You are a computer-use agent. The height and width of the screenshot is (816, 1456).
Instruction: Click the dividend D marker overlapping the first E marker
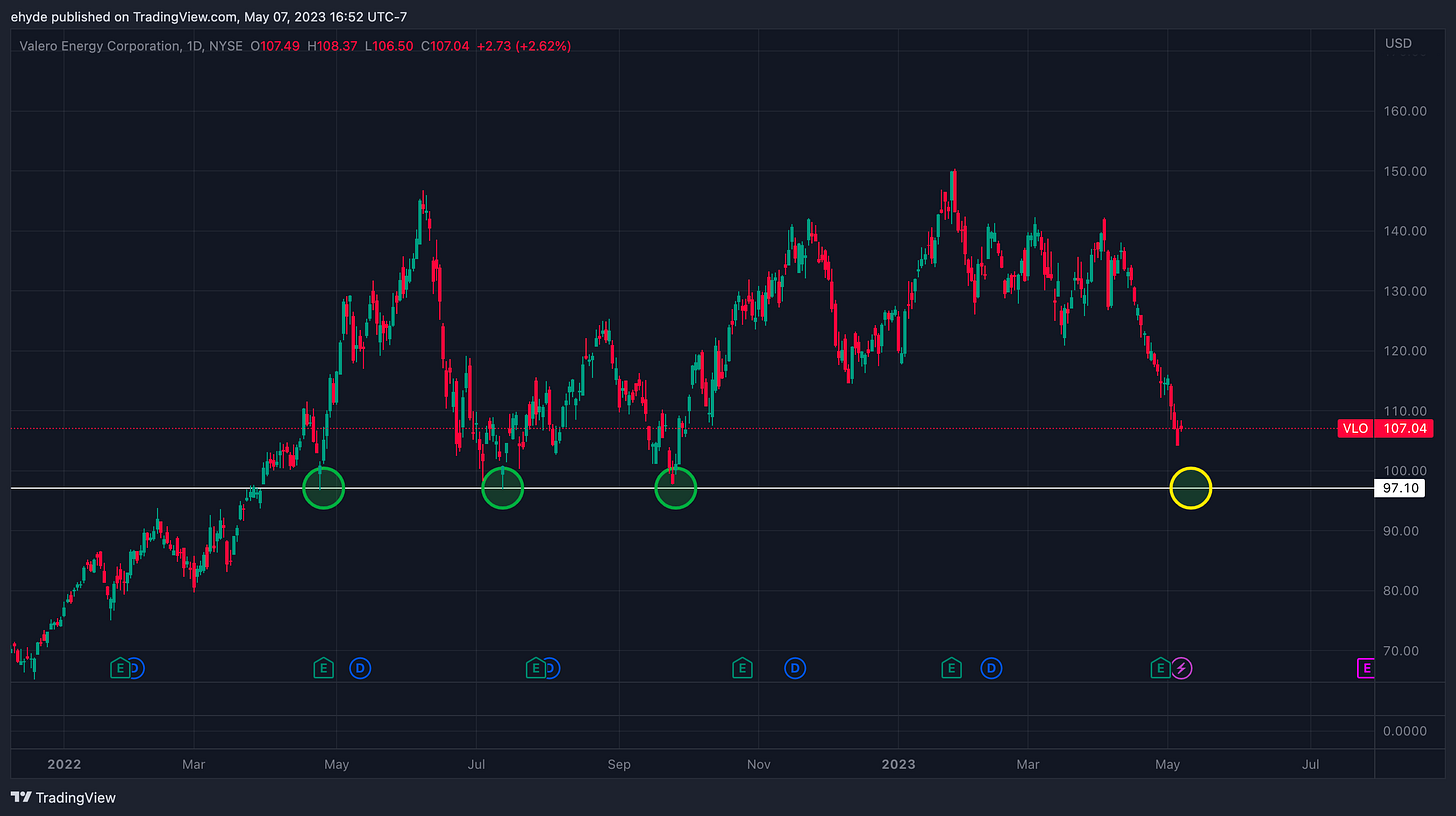136,668
